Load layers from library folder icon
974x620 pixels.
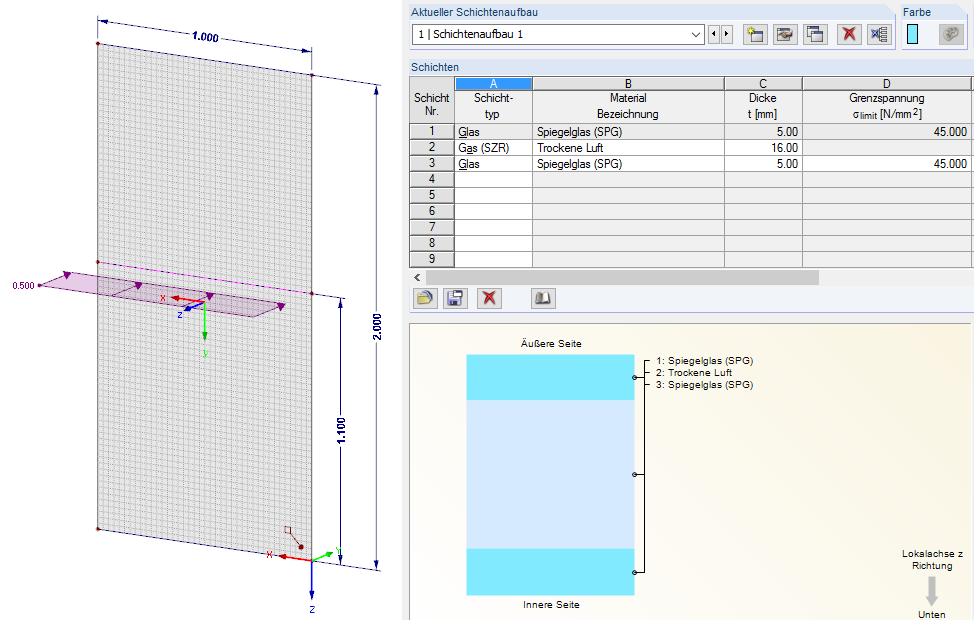coord(425,299)
